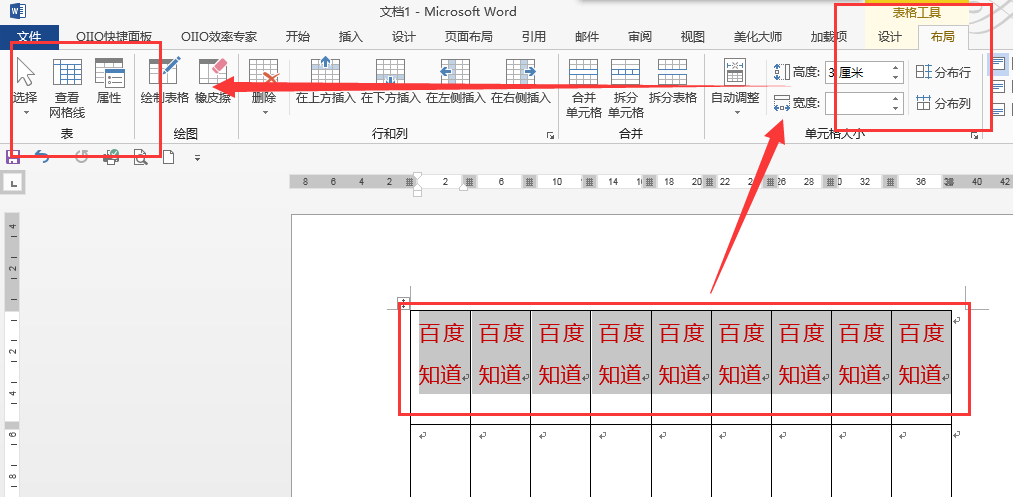The width and height of the screenshot is (1013, 497).
Task: Click the print preview magnifier icon
Action: click(x=140, y=156)
